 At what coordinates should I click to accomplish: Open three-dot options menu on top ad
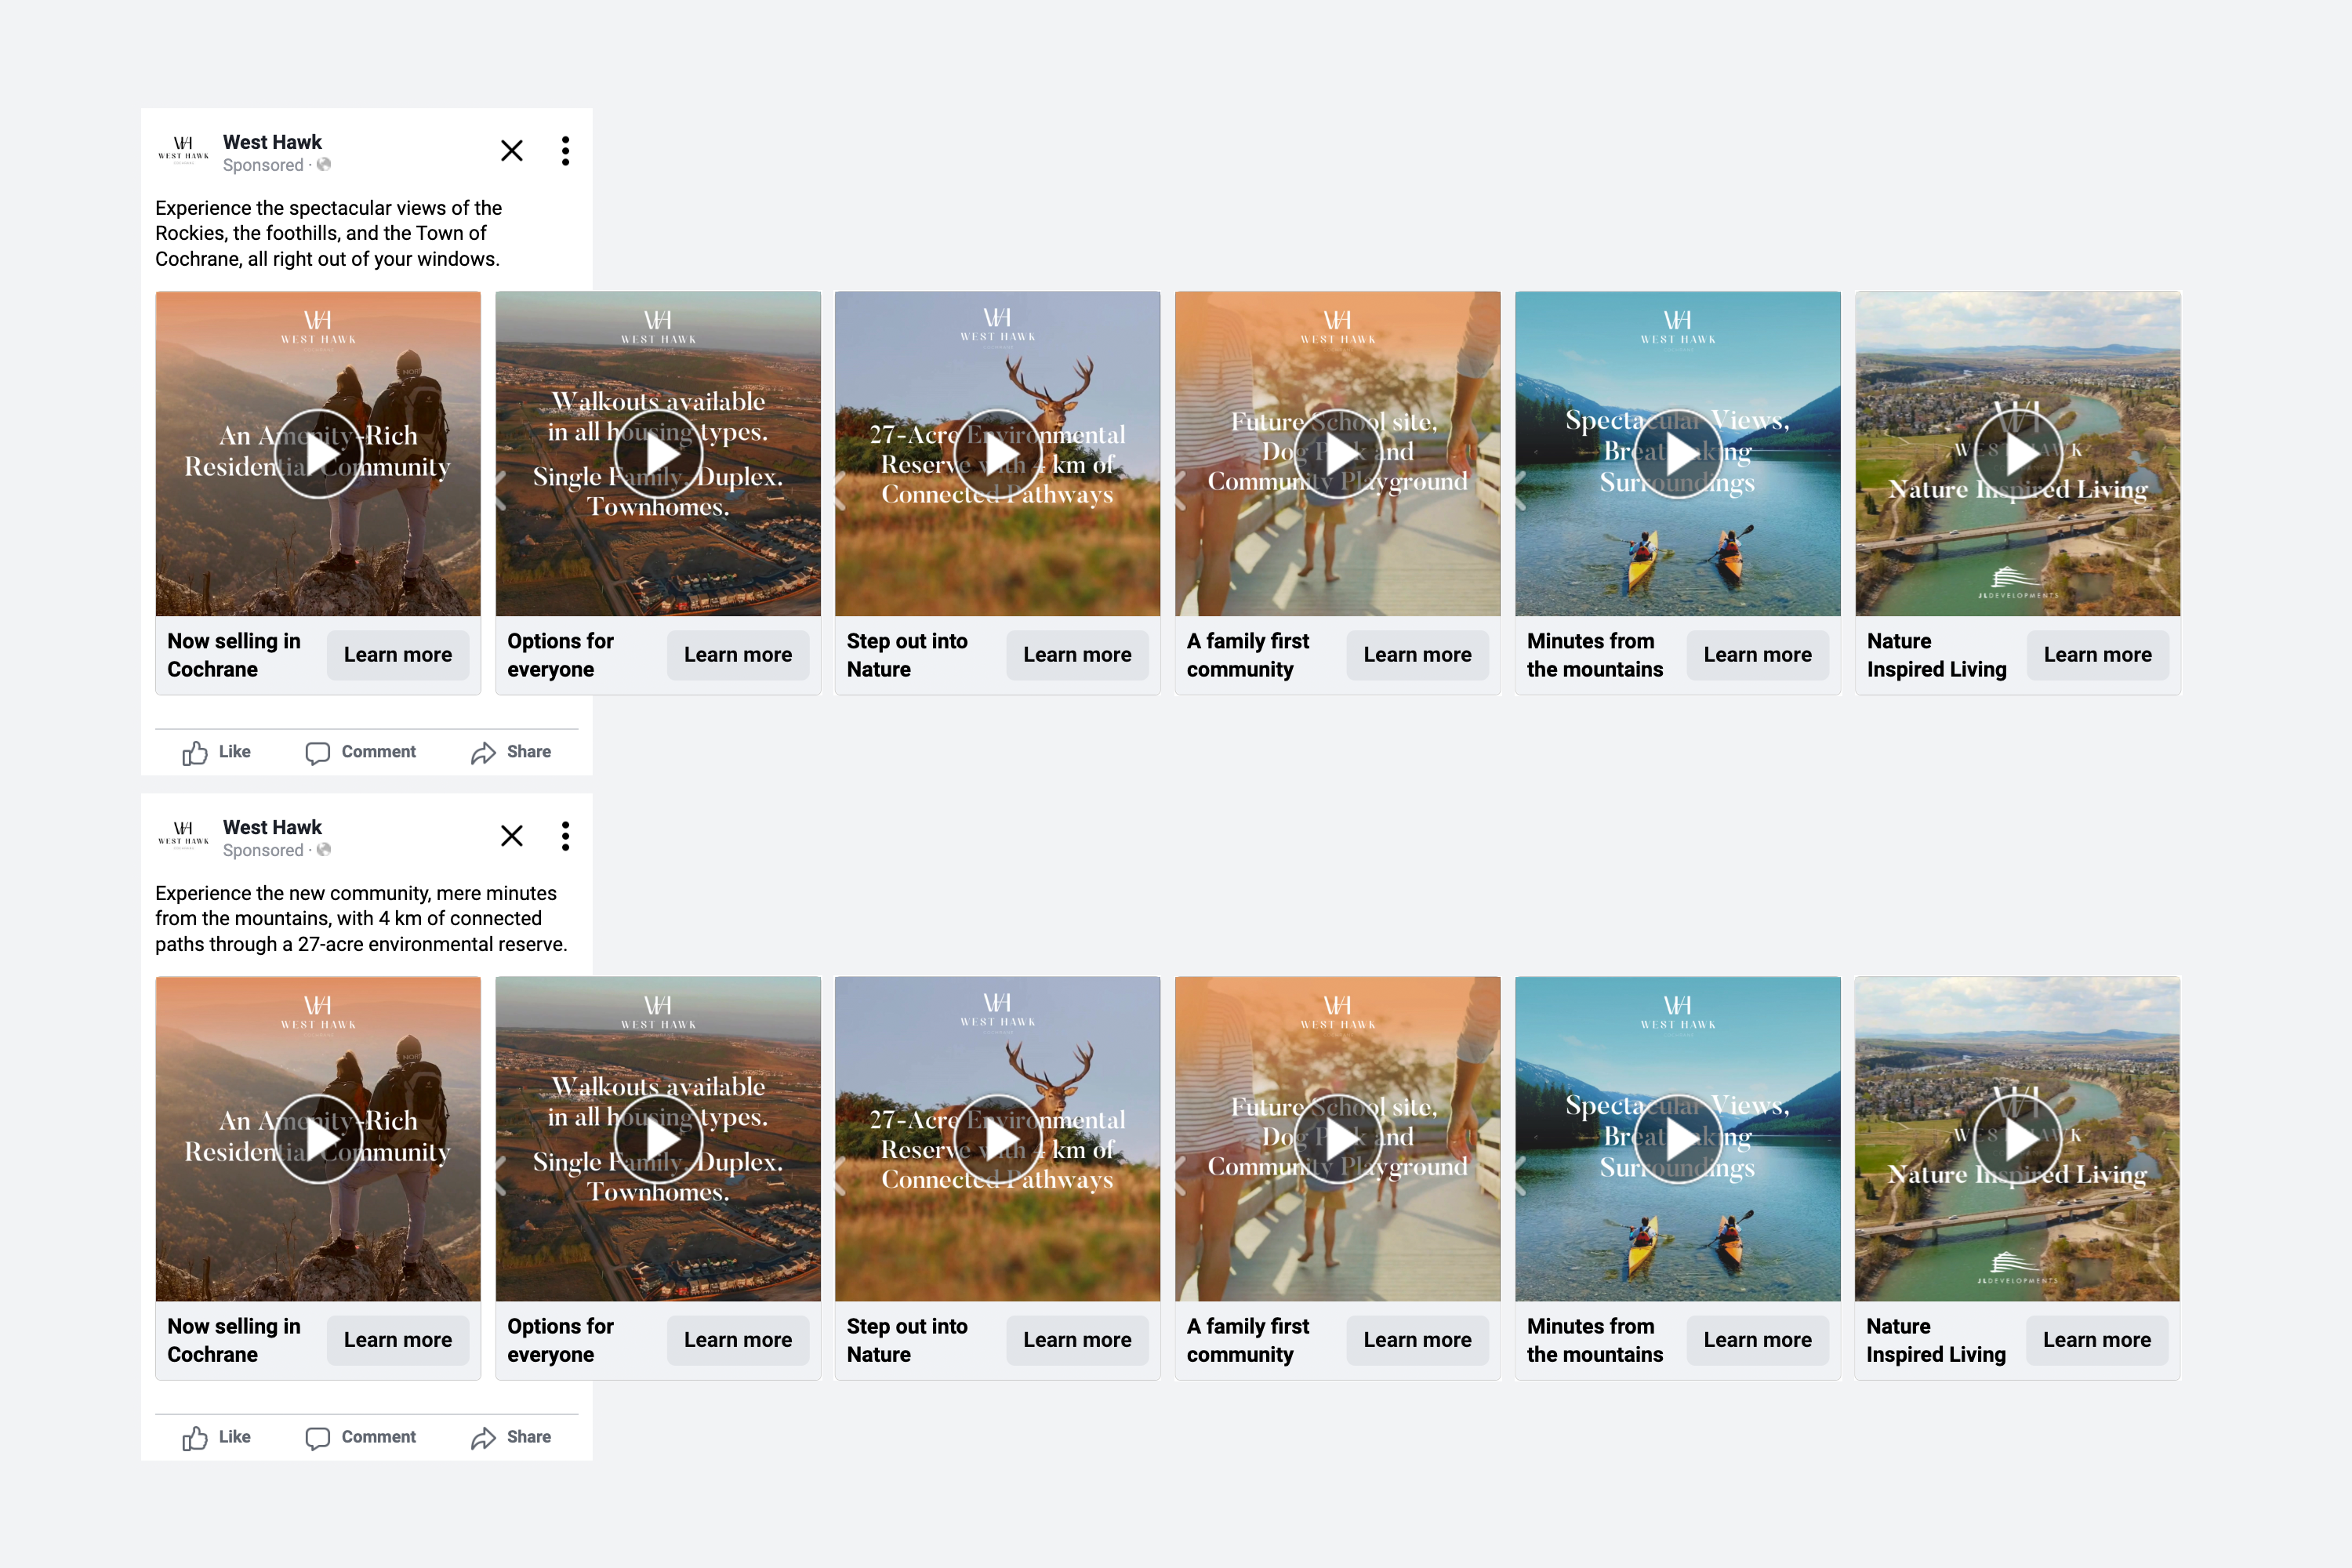click(565, 151)
